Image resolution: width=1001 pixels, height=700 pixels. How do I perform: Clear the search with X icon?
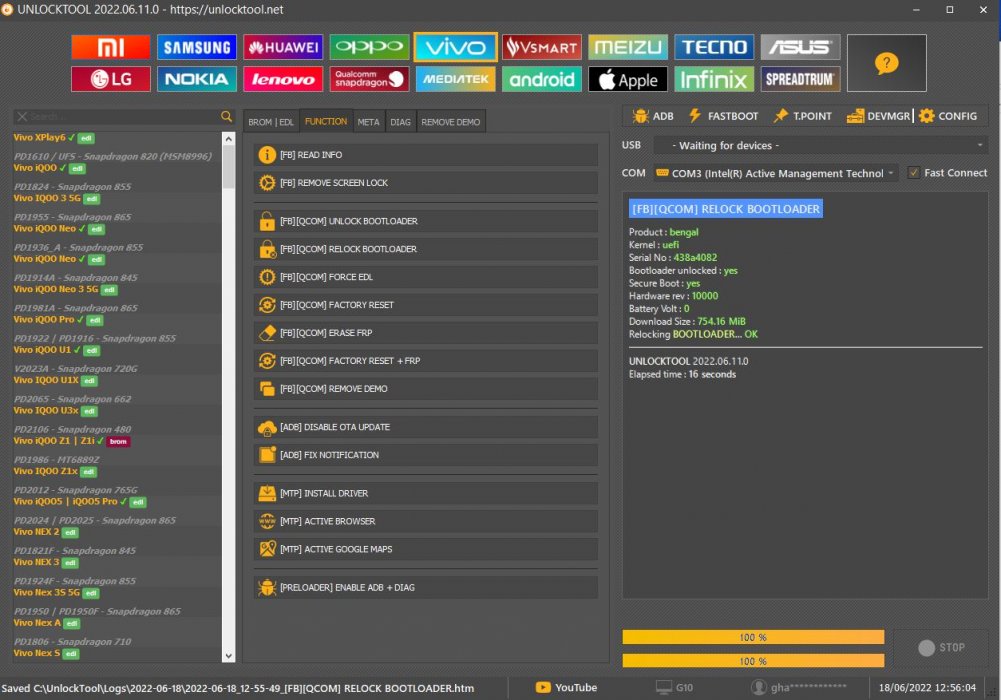[22, 116]
